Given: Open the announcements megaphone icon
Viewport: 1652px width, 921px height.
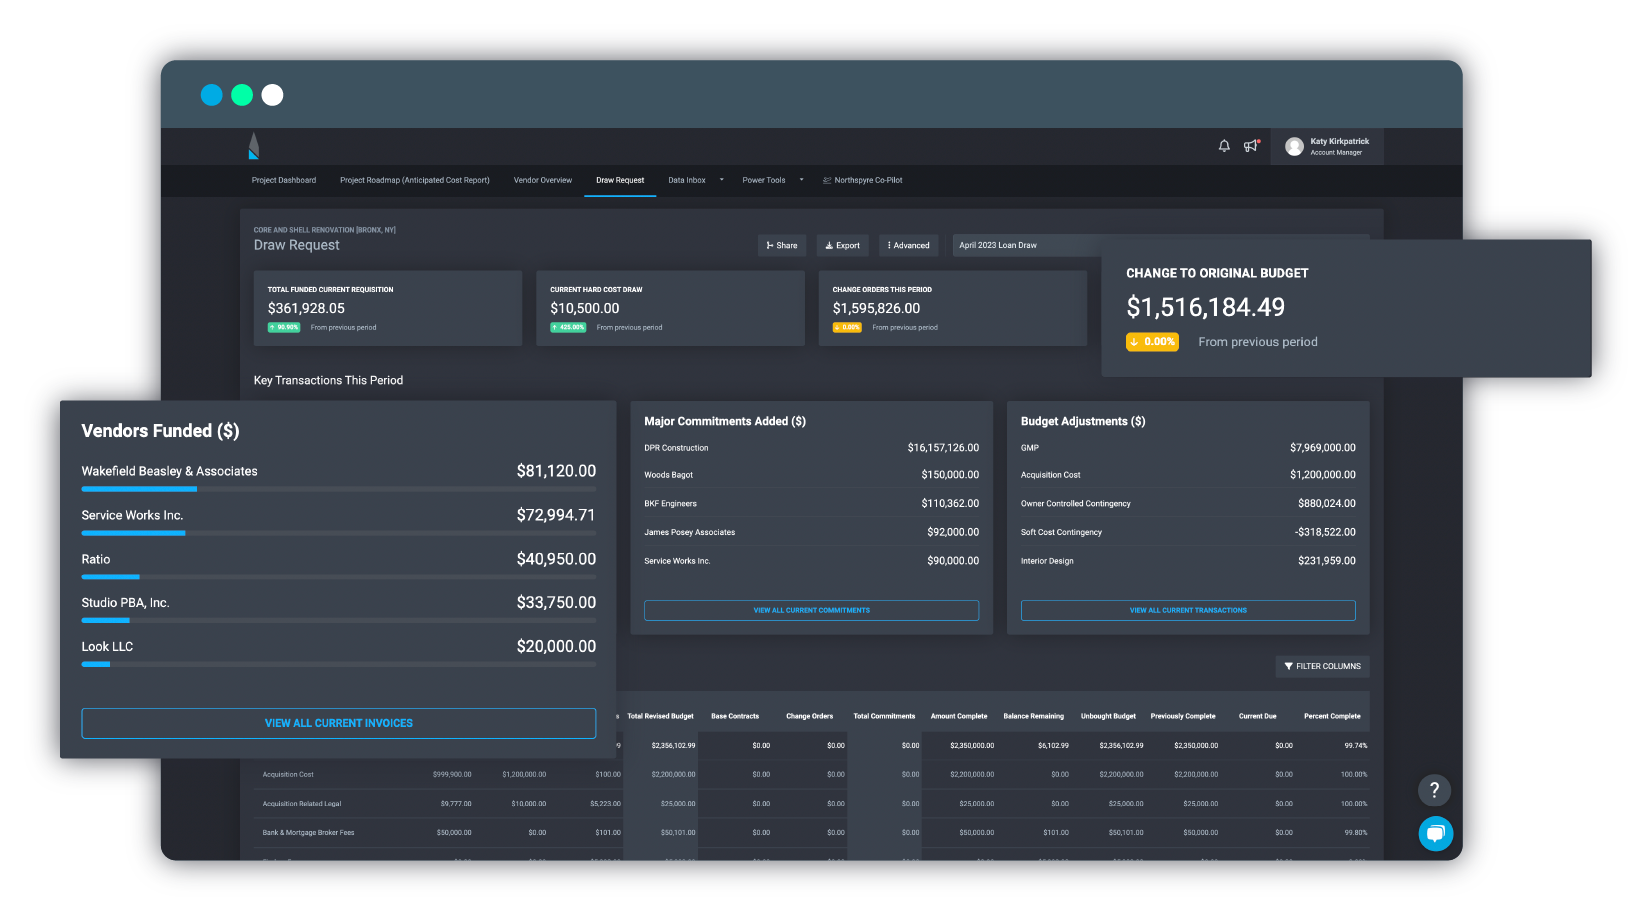Looking at the screenshot, I should click(x=1251, y=146).
